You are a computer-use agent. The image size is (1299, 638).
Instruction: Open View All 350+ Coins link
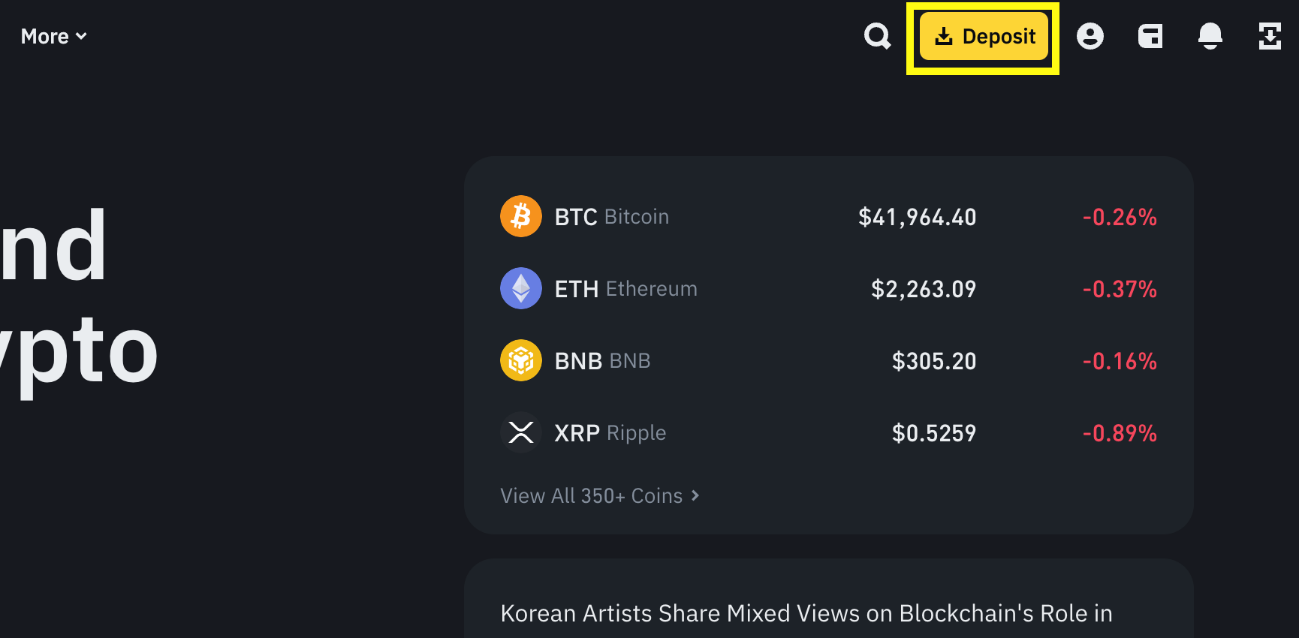tap(591, 496)
